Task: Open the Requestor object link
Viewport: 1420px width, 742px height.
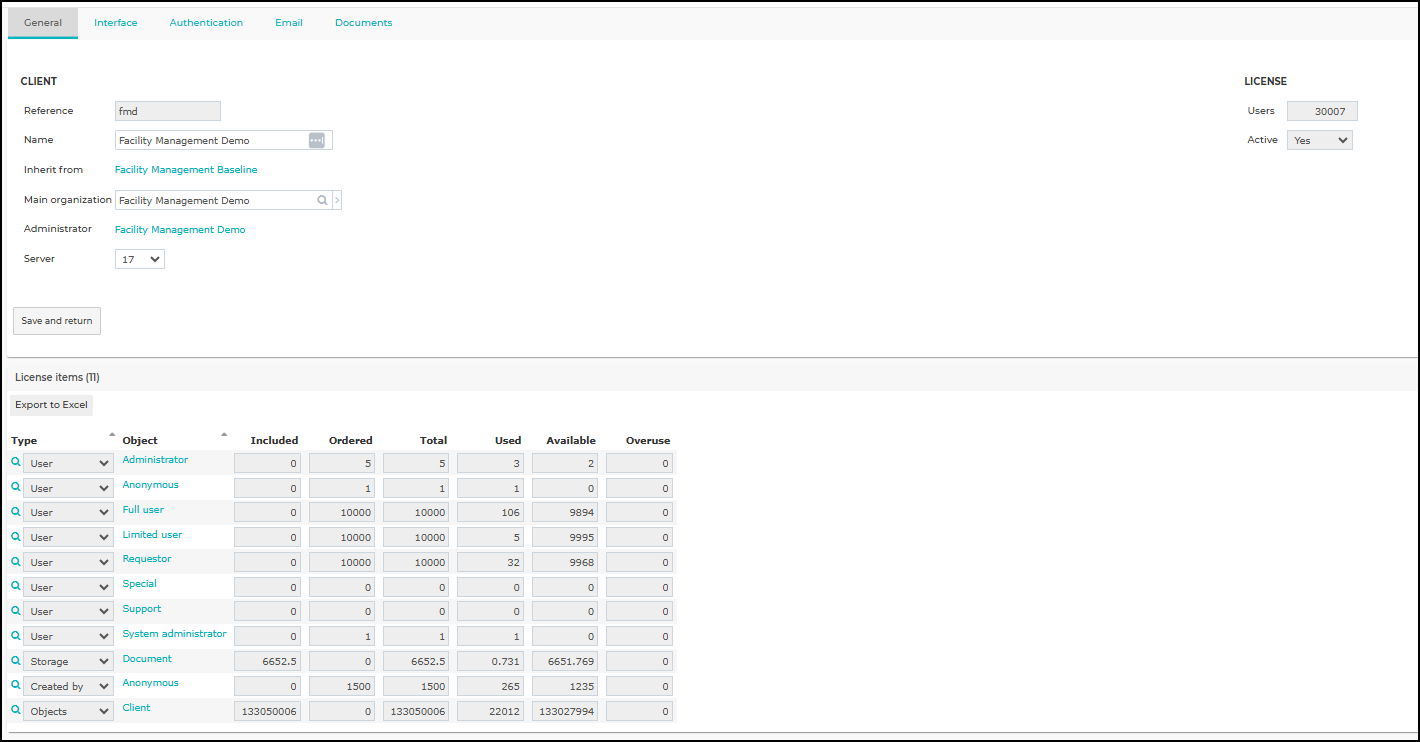Action: pos(147,559)
